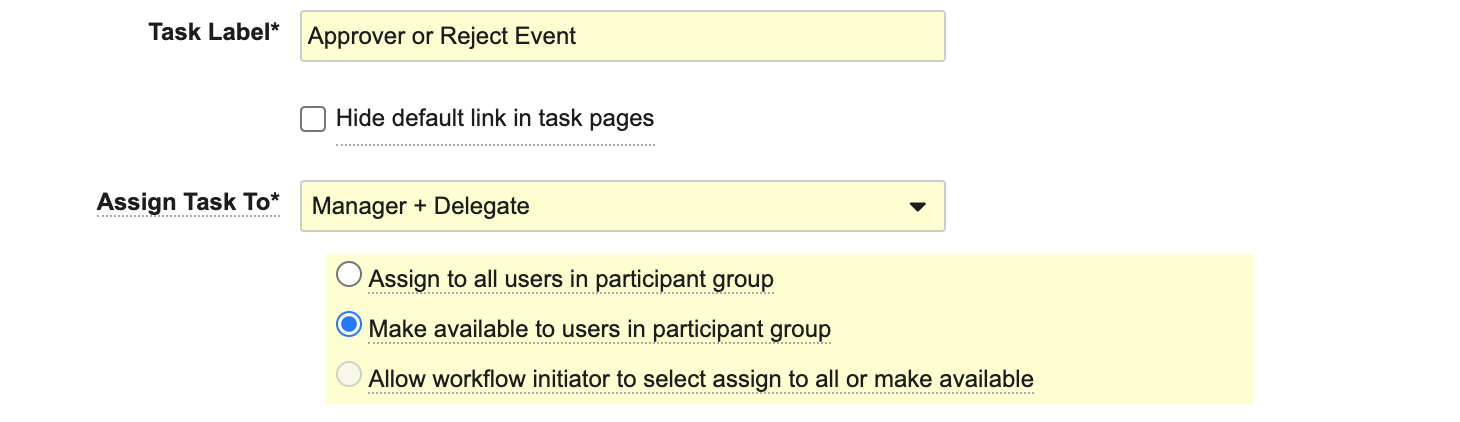Click the "Assign Task To" field label
The height and width of the screenshot is (422, 1460).
183,202
